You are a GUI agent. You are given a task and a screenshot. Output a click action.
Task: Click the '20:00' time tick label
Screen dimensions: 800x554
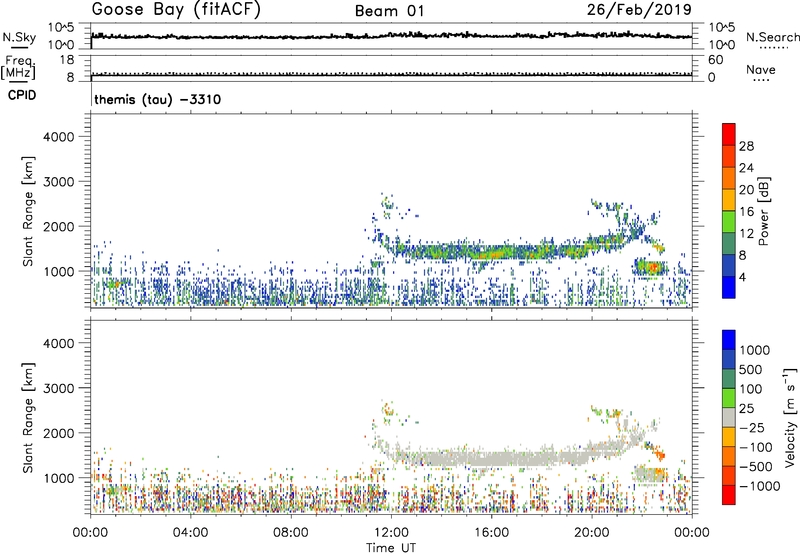[592, 533]
